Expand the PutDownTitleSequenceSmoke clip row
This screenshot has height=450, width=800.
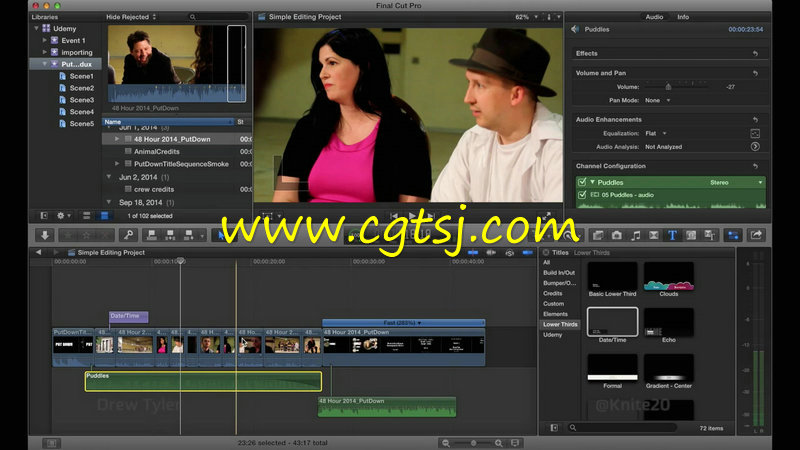(117, 164)
